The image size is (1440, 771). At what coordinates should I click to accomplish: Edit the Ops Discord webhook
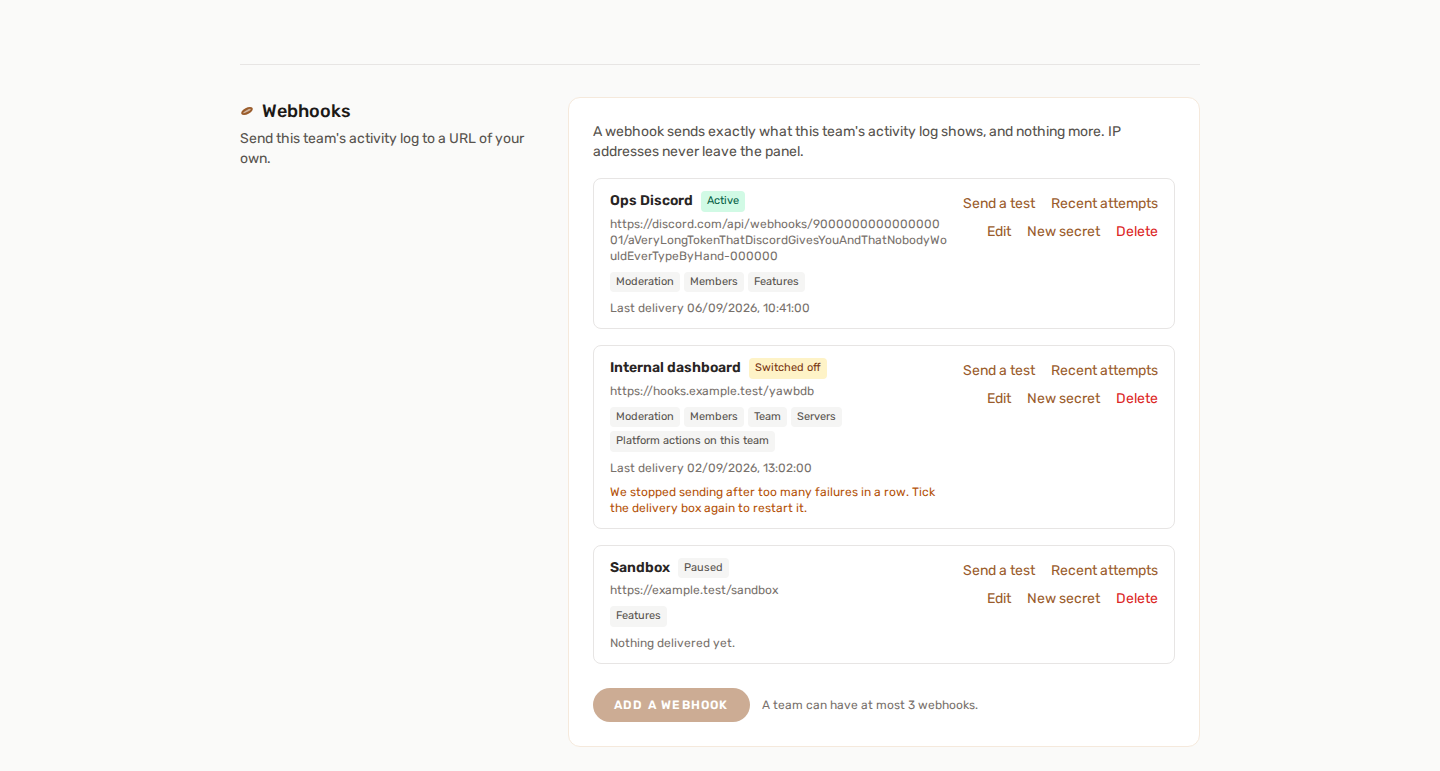(999, 231)
